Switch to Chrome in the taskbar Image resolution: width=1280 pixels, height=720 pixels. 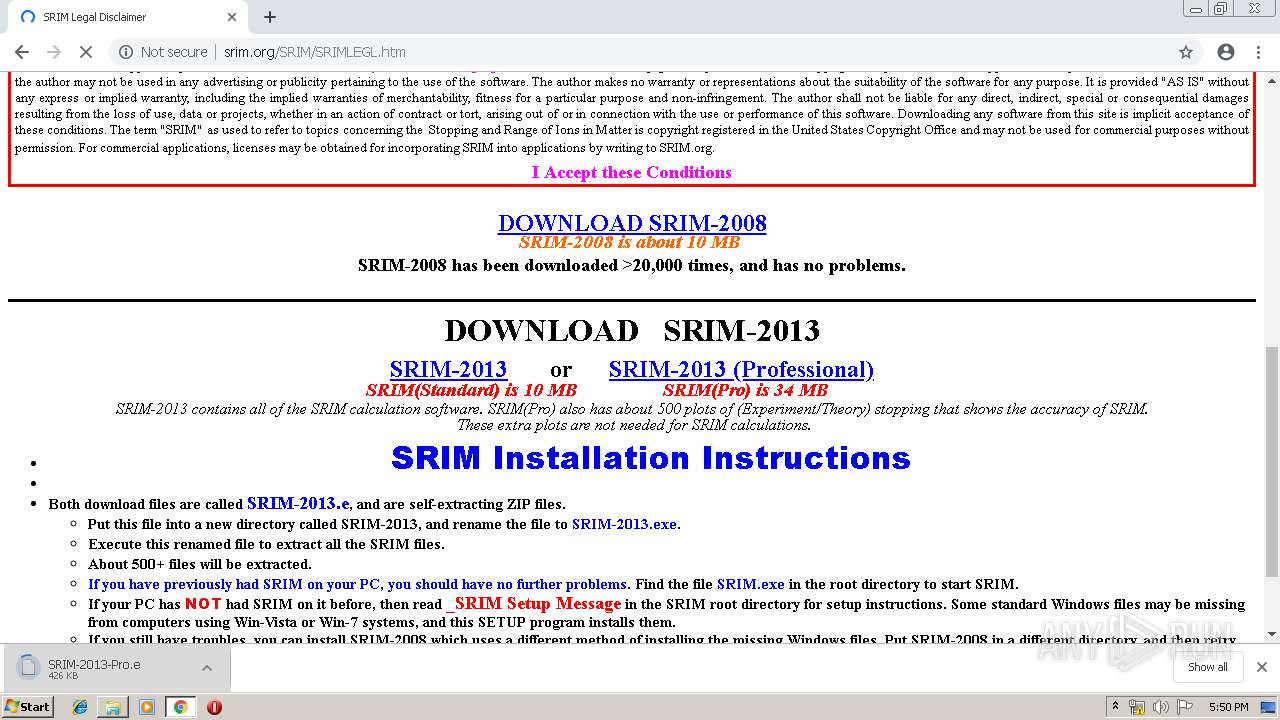tap(180, 707)
